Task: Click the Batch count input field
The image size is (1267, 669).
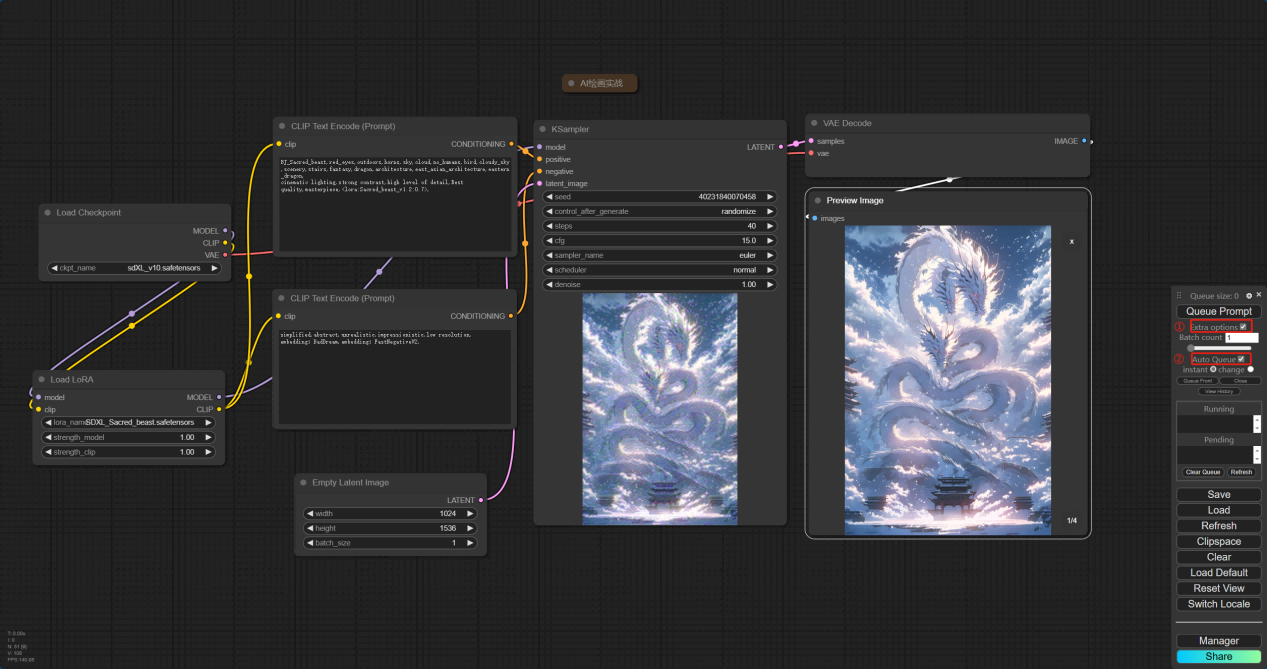Action: [x=1241, y=338]
